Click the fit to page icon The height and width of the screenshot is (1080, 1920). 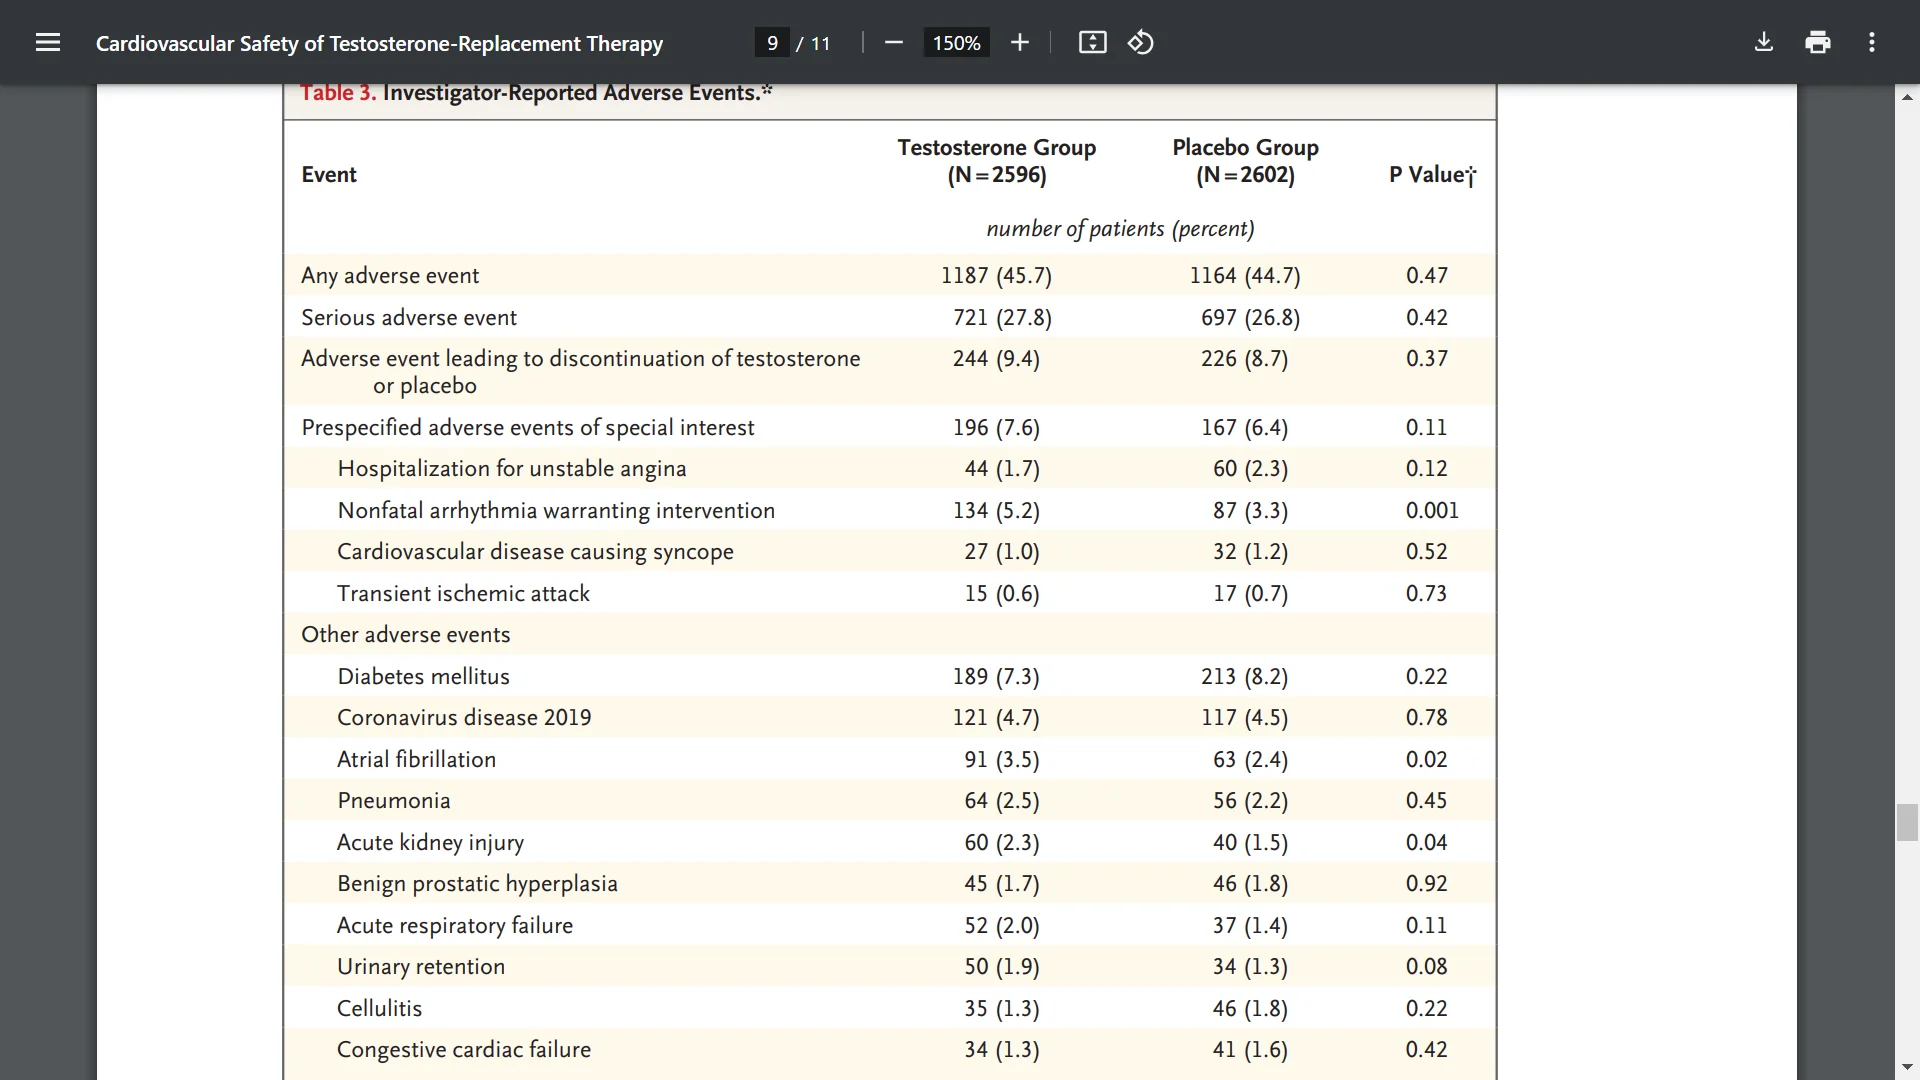[x=1093, y=42]
